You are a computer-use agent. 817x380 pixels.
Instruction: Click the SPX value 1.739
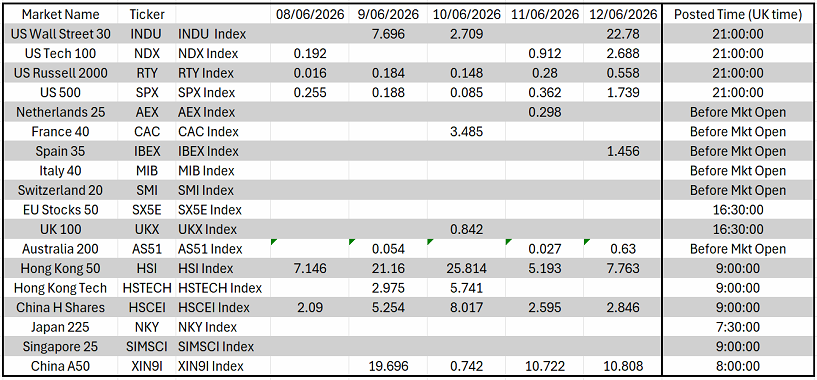point(622,93)
